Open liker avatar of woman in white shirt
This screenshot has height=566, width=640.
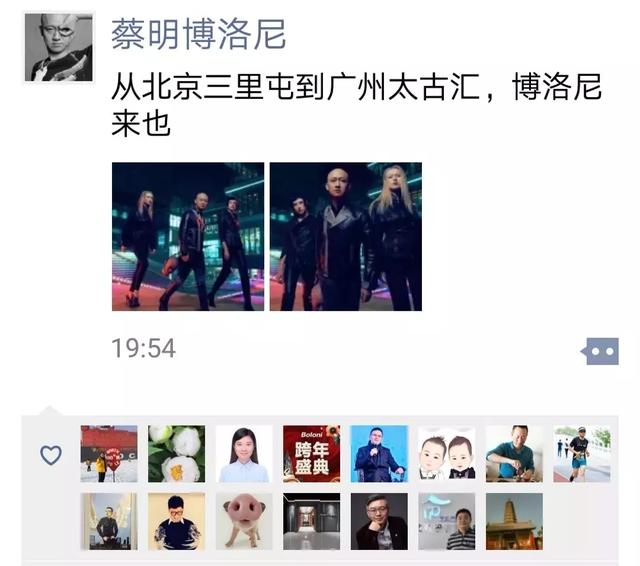point(244,454)
